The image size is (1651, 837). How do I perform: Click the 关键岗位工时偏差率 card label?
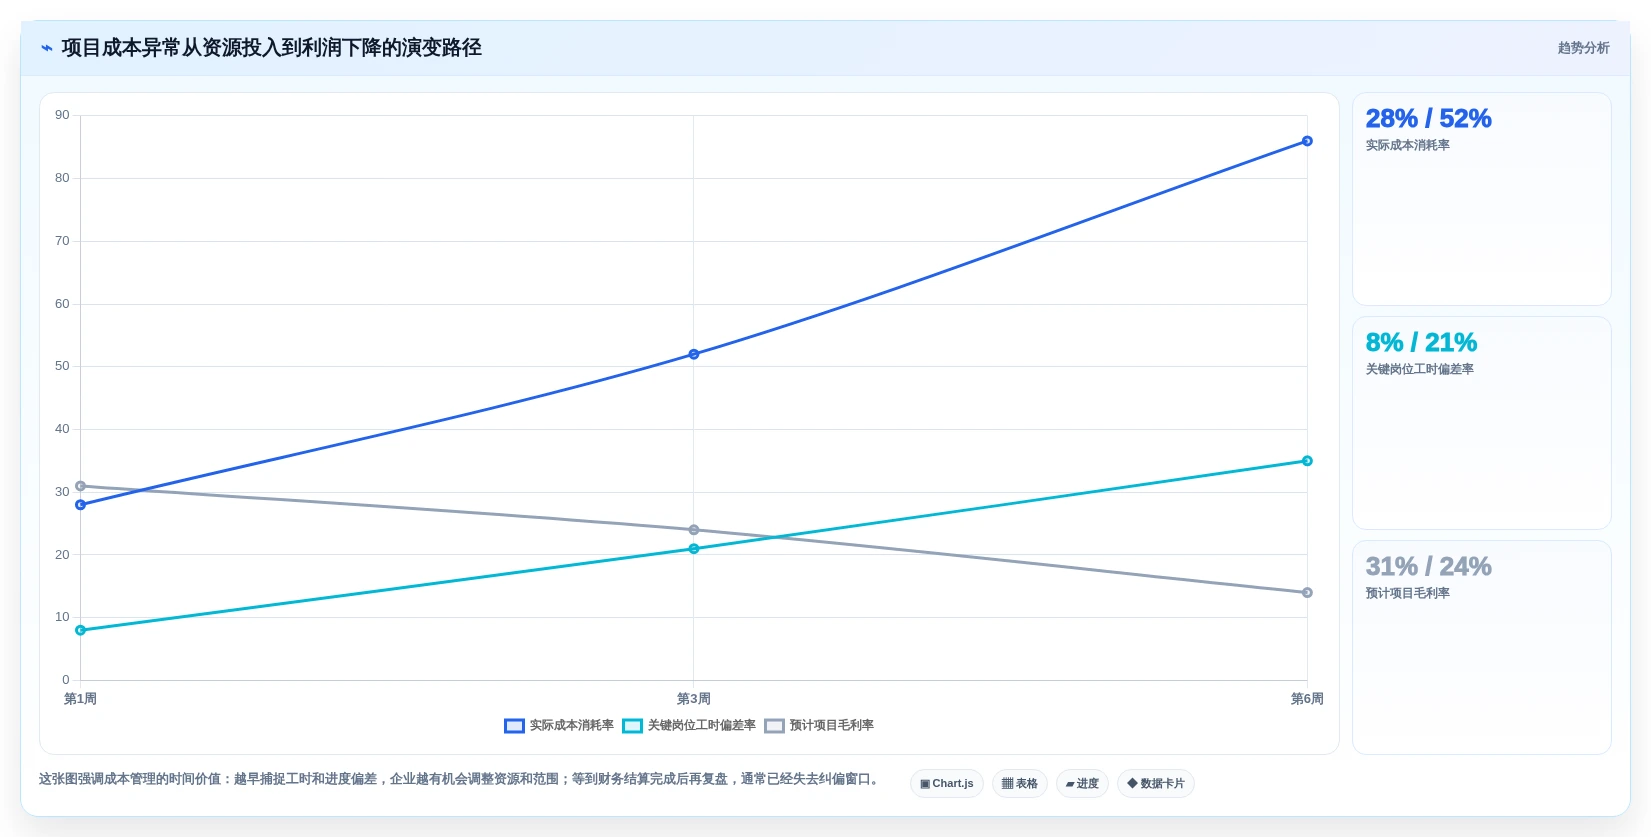tap(1419, 370)
